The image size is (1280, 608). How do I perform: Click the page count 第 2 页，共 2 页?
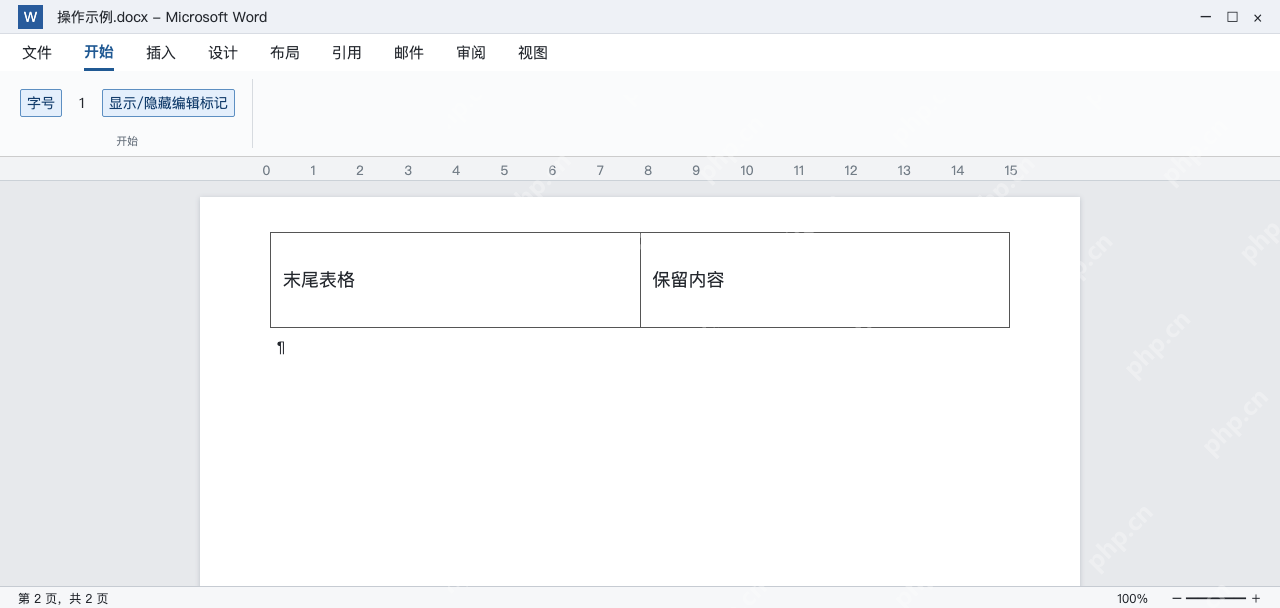point(63,598)
